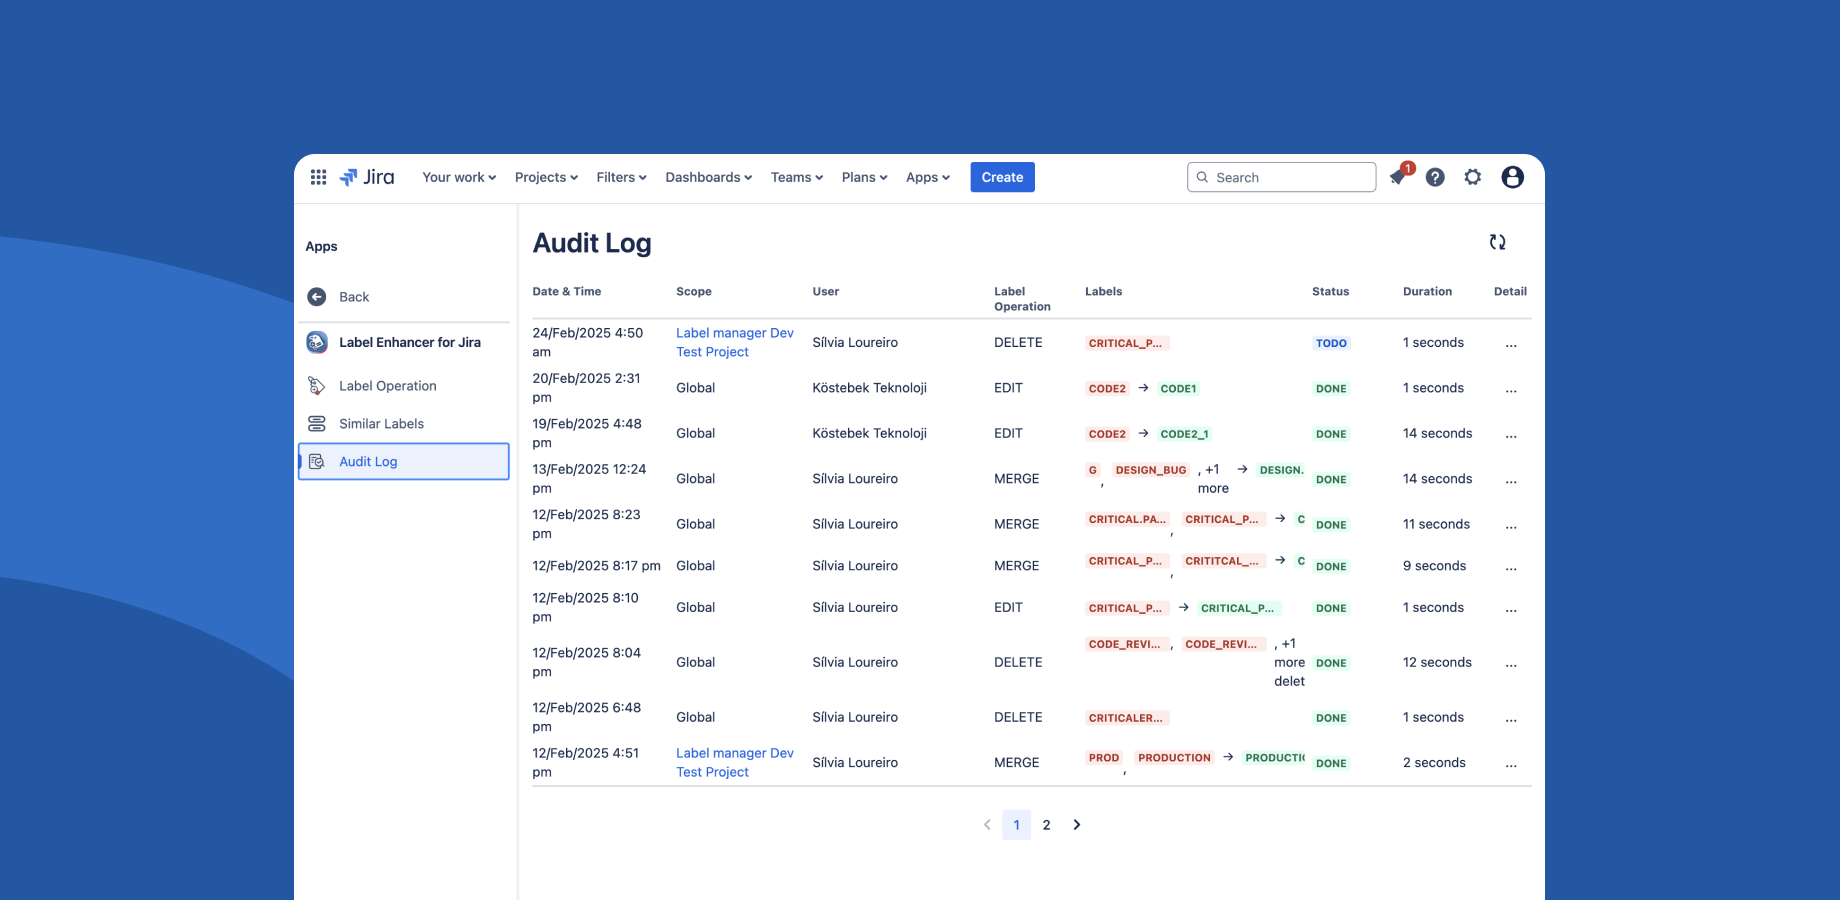Select page 1 in pagination
This screenshot has height=900, width=1840.
coord(1016,825)
